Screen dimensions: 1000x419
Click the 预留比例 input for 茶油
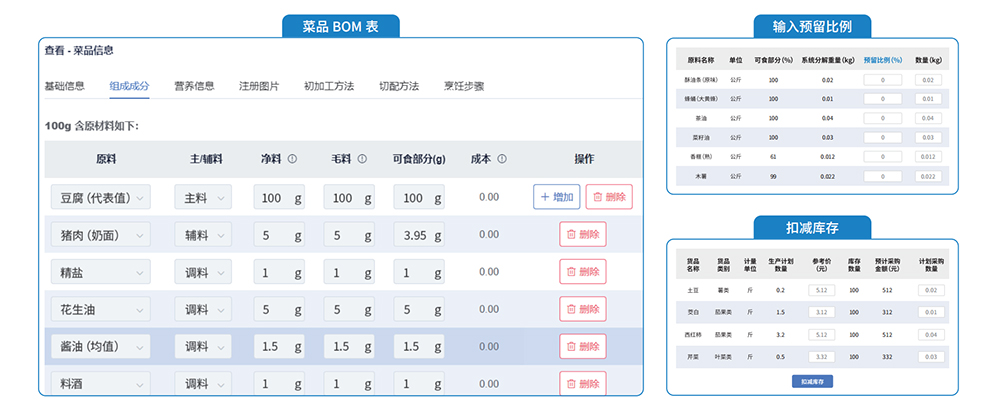(x=882, y=118)
